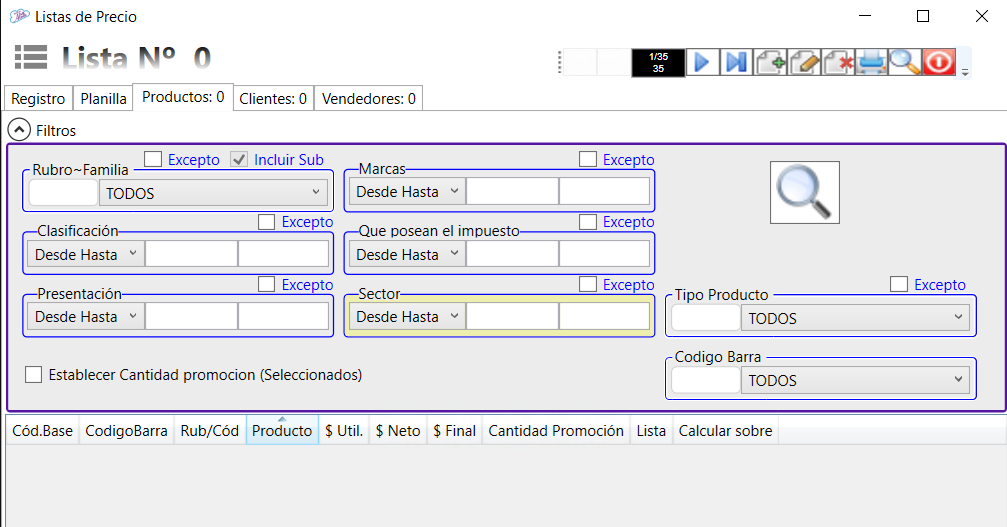This screenshot has width=1007, height=527.
Task: Click the printer icon
Action: [x=871, y=62]
